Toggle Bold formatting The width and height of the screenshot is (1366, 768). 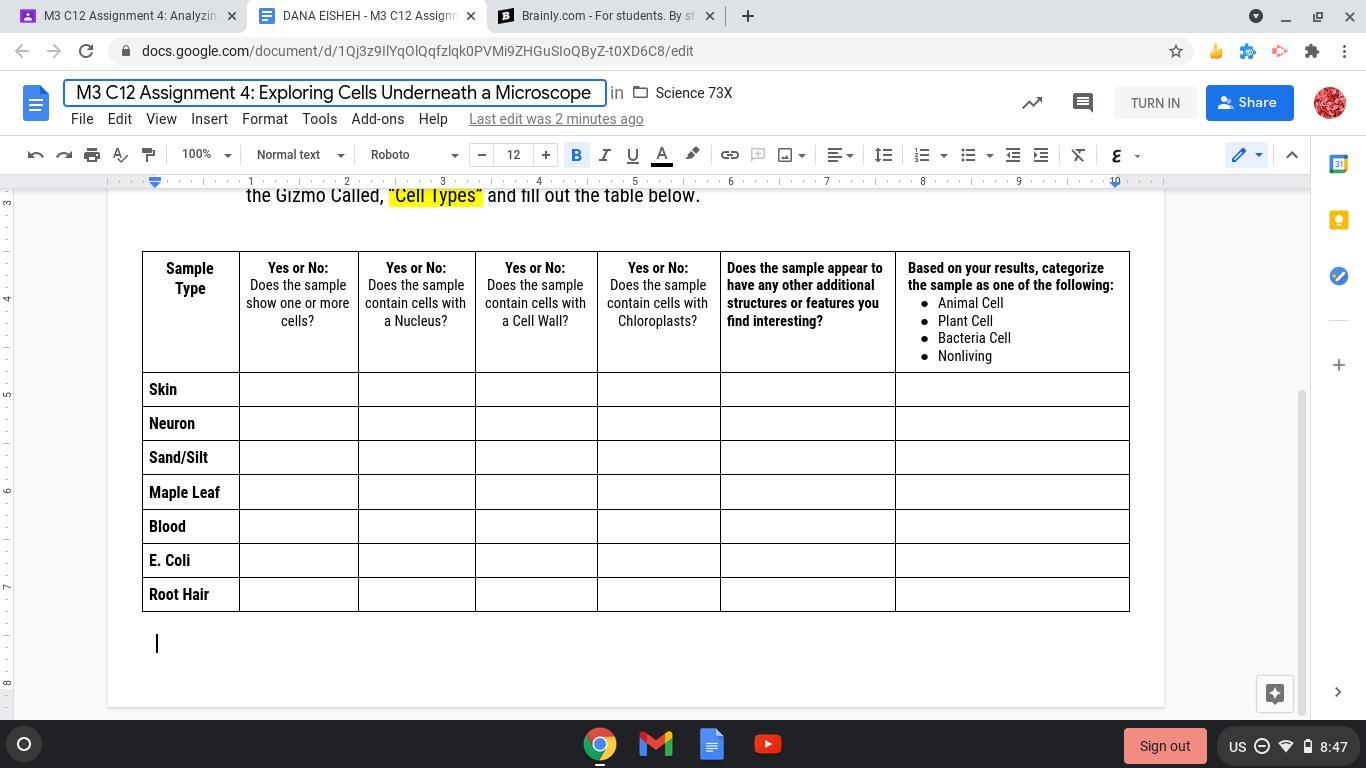click(x=576, y=155)
